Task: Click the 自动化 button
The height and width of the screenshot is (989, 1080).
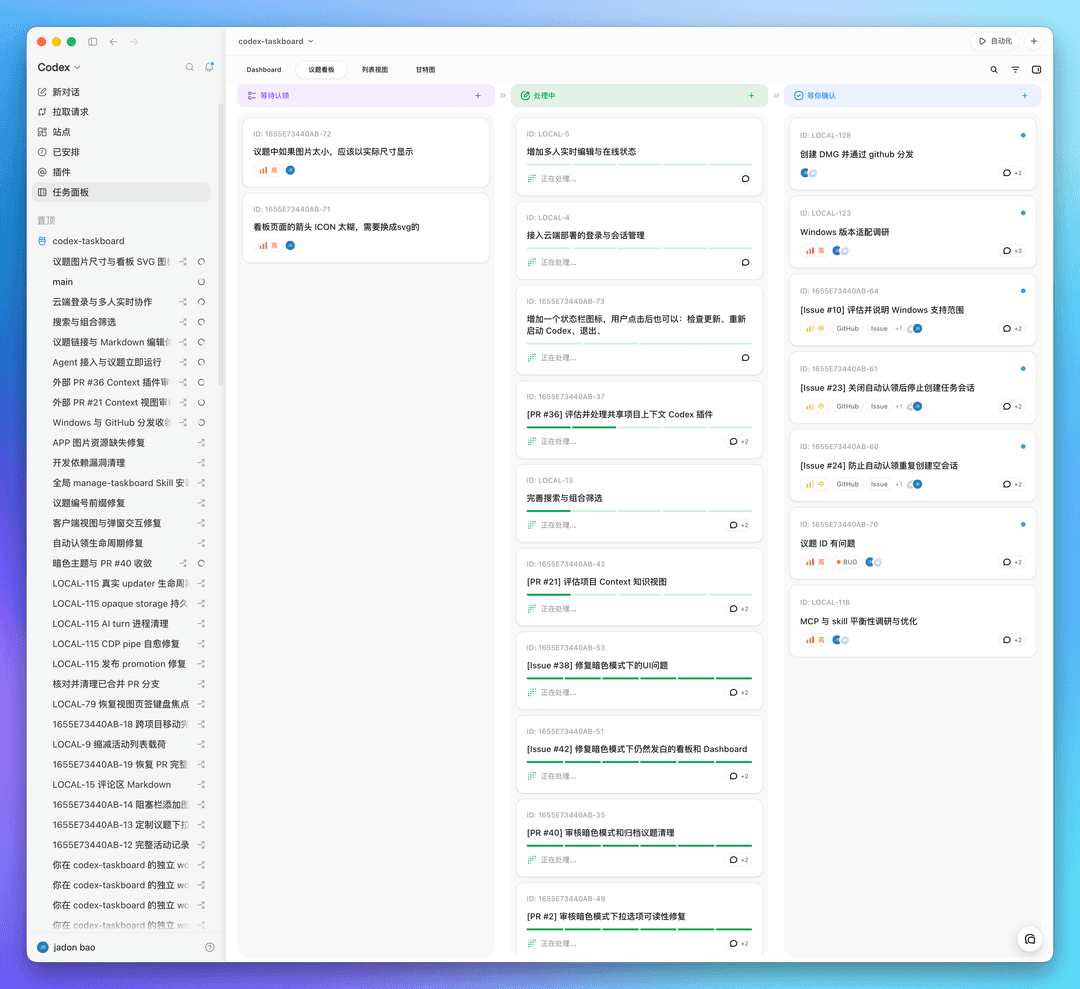Action: [995, 41]
